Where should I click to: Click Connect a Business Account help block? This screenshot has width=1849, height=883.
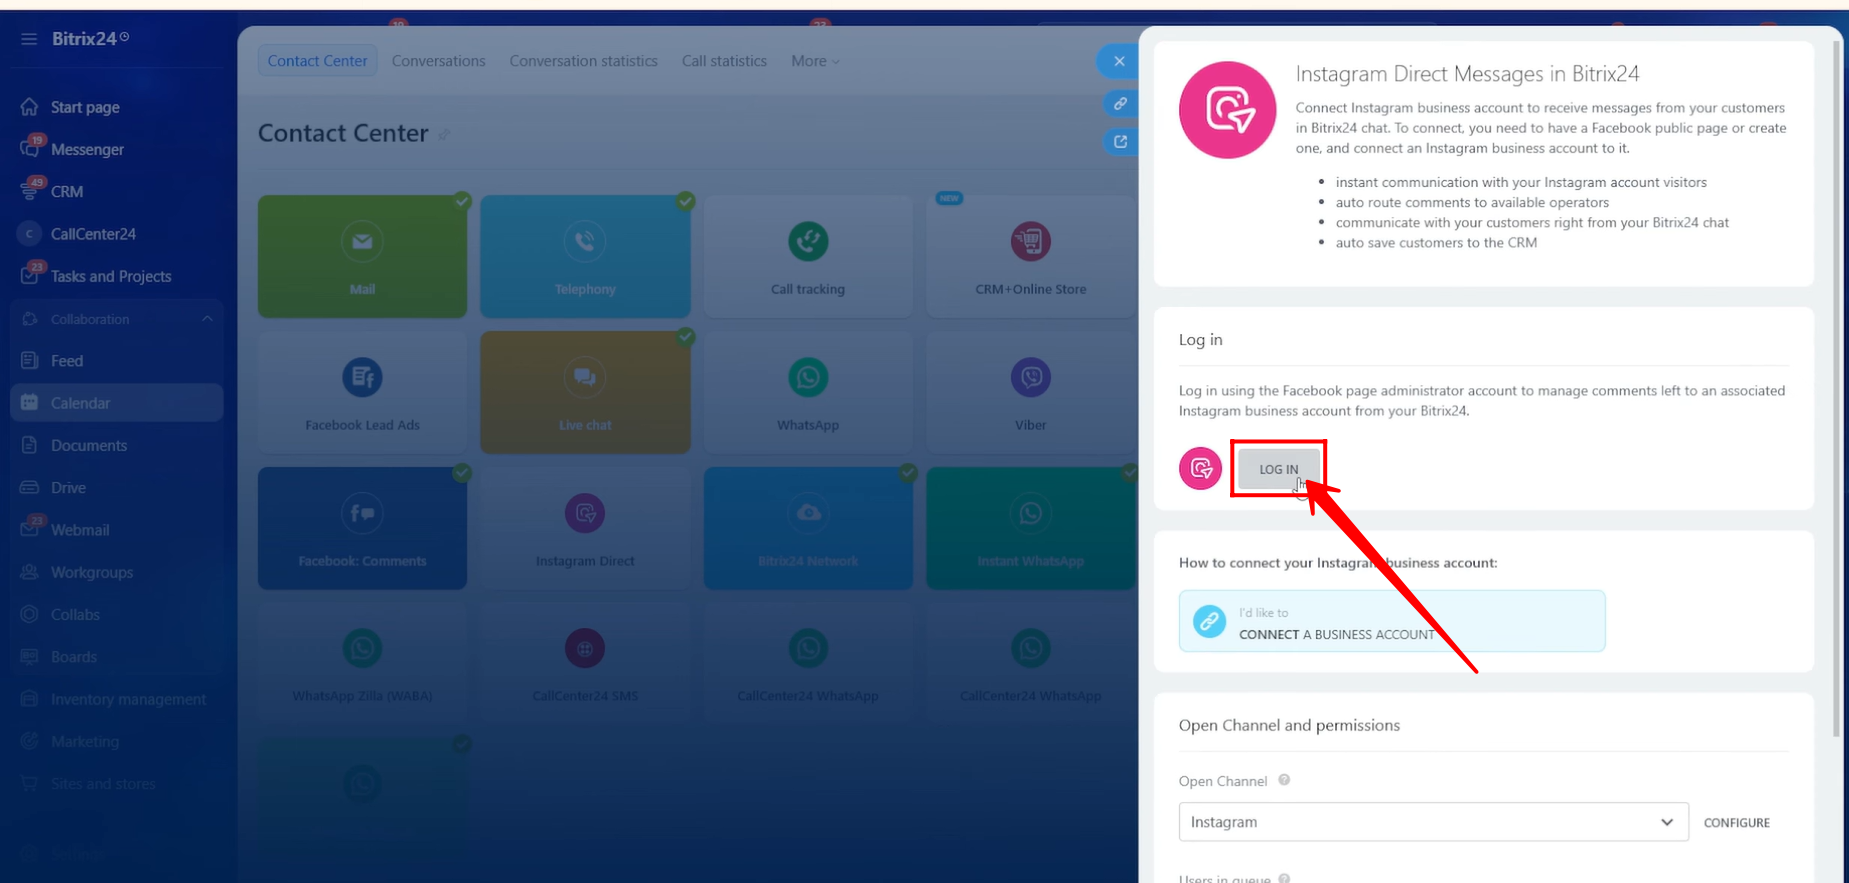pos(1391,621)
